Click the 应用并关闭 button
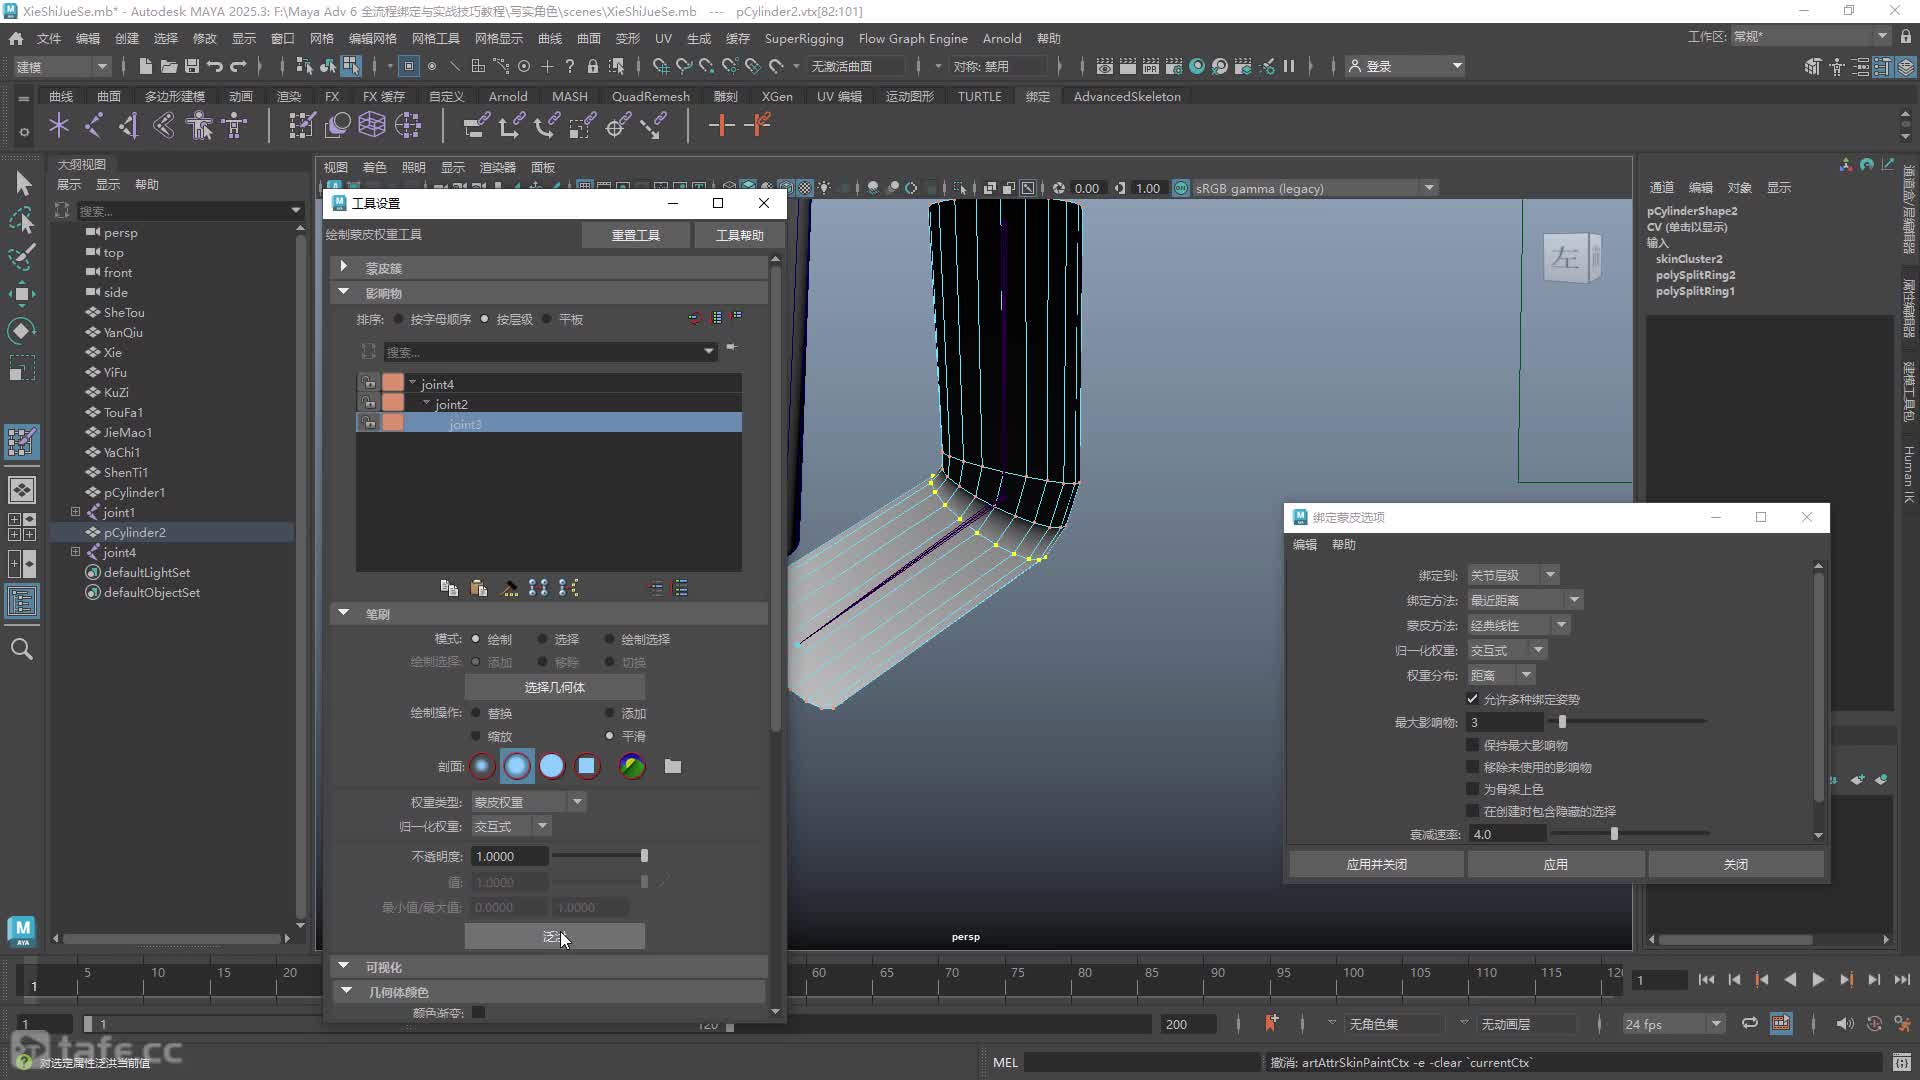This screenshot has width=1920, height=1080. 1376,864
